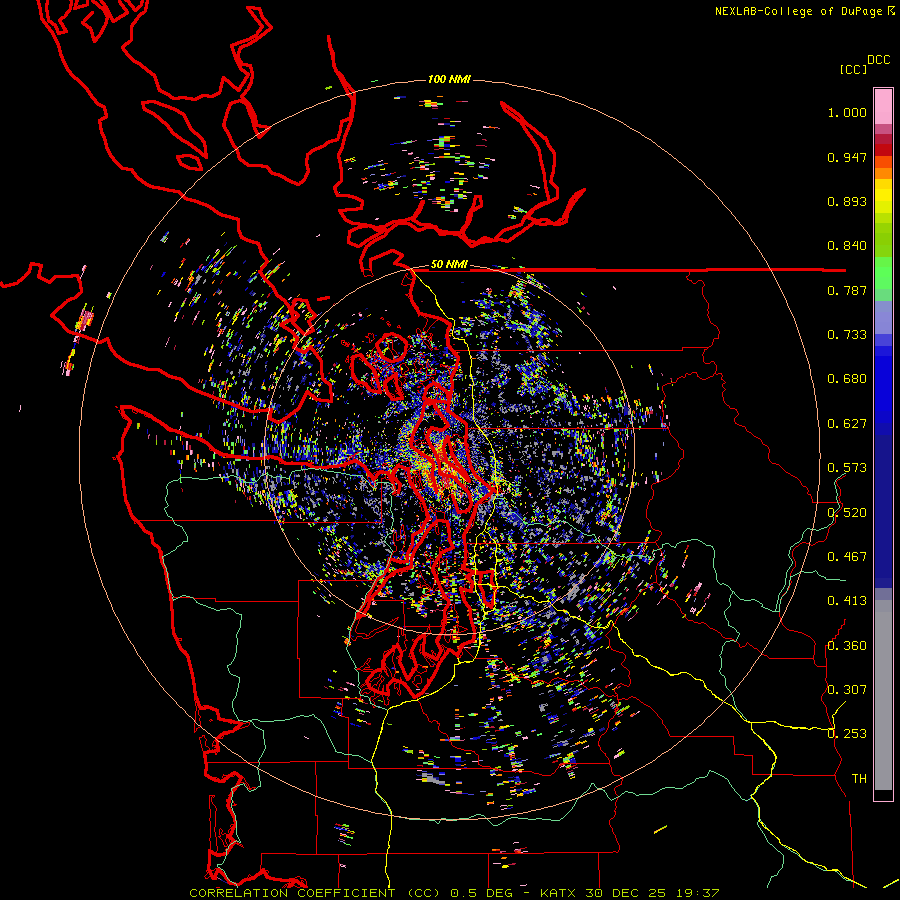Click the 0.627 scale value

point(847,424)
